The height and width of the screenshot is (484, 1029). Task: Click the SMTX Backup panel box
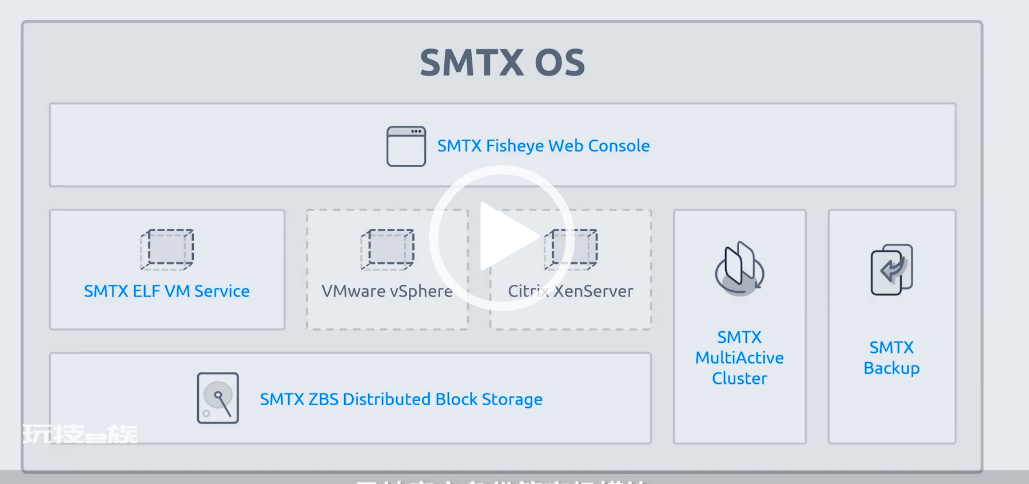(x=892, y=327)
